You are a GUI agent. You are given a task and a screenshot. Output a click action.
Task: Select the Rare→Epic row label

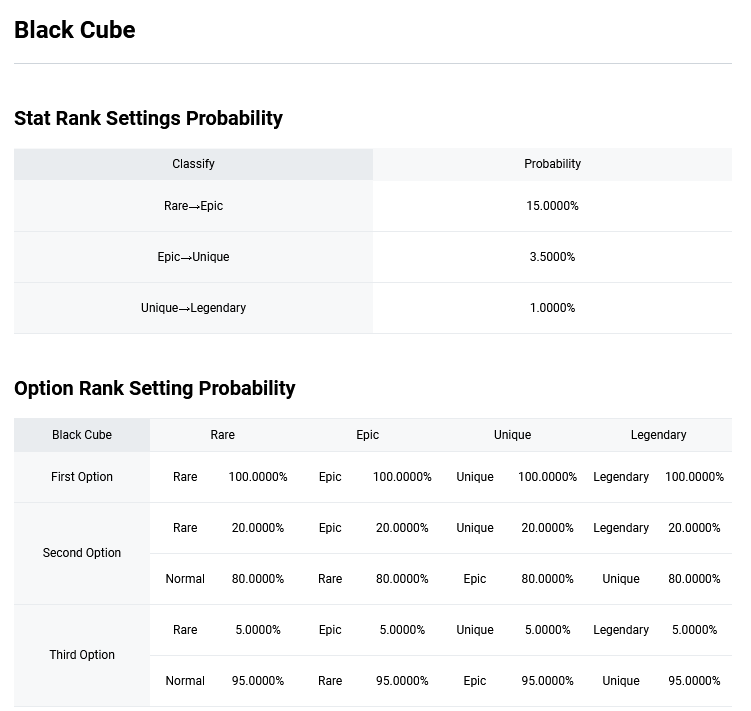click(x=193, y=206)
